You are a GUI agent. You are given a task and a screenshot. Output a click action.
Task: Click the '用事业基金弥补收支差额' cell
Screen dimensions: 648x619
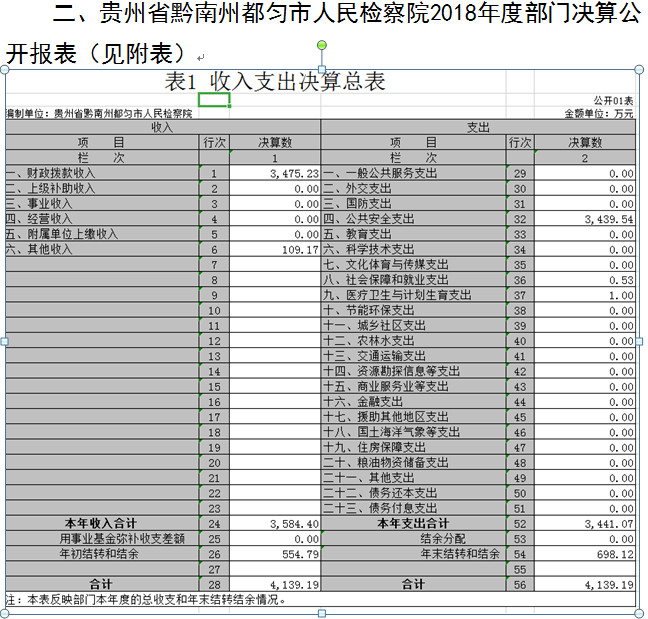(102, 539)
